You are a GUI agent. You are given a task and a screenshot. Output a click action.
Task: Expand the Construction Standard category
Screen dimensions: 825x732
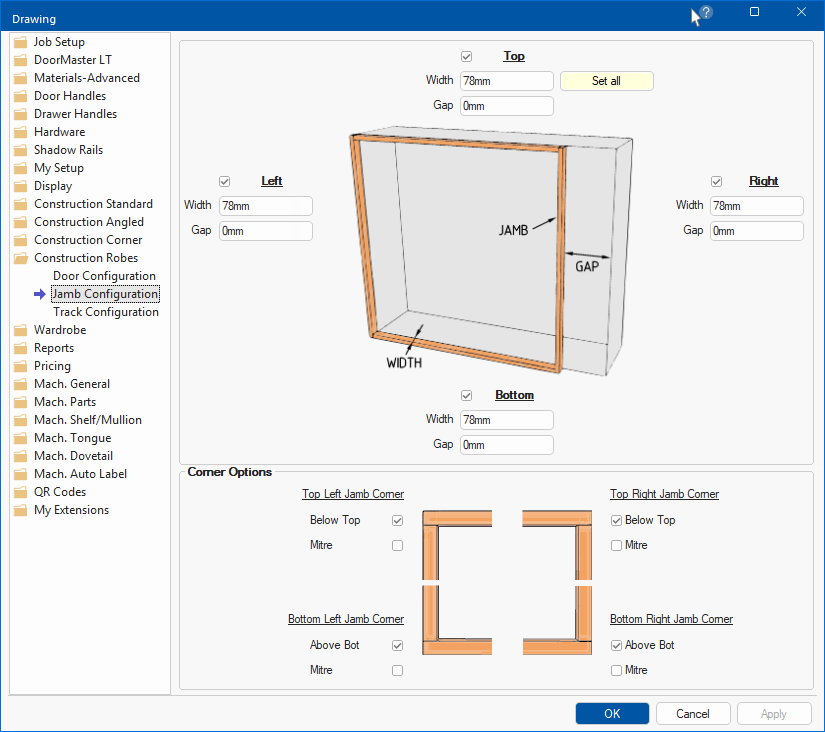click(x=93, y=204)
